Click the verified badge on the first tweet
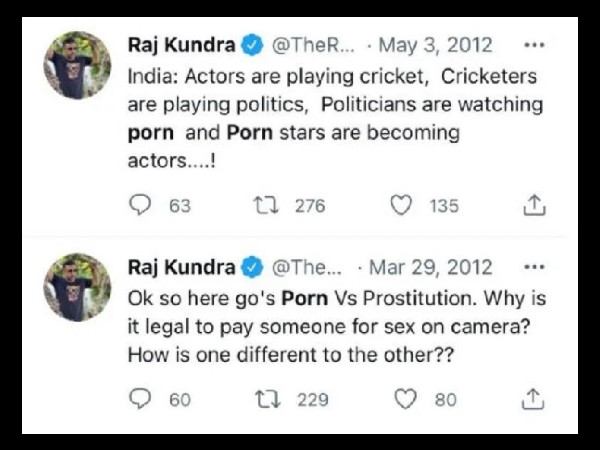The width and height of the screenshot is (600, 450). point(255,46)
